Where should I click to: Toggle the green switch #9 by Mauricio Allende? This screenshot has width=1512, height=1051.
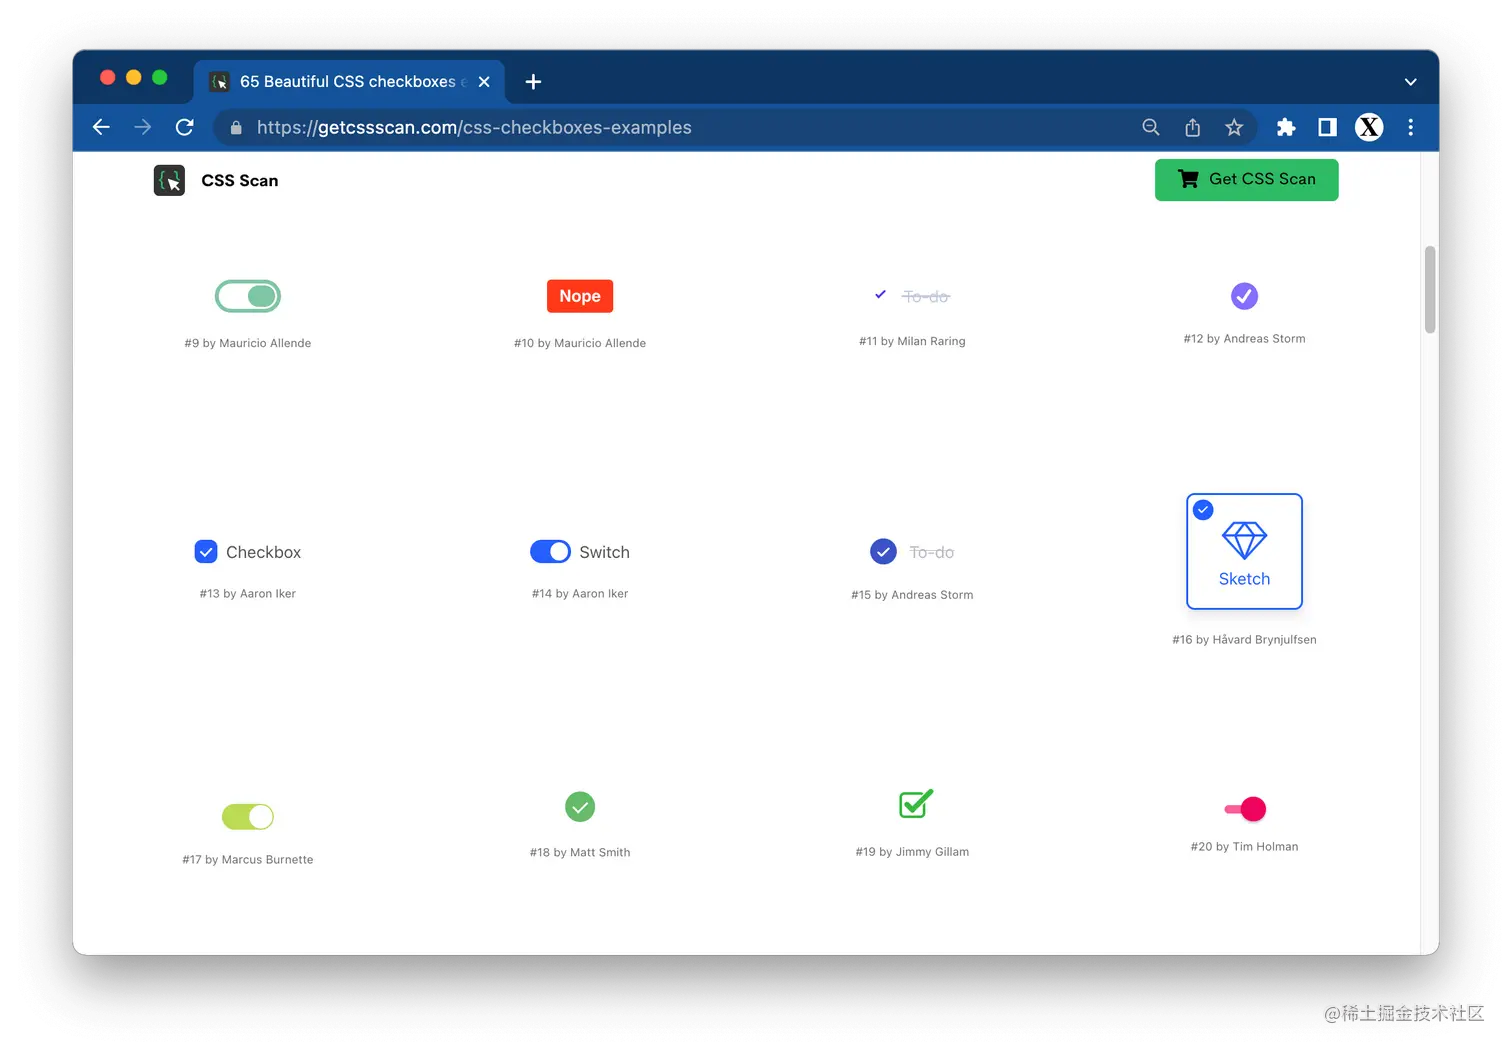248,296
